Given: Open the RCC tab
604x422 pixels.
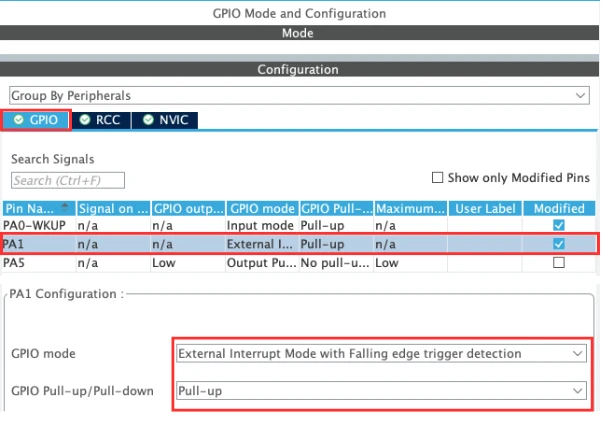Looking at the screenshot, I should pos(100,120).
